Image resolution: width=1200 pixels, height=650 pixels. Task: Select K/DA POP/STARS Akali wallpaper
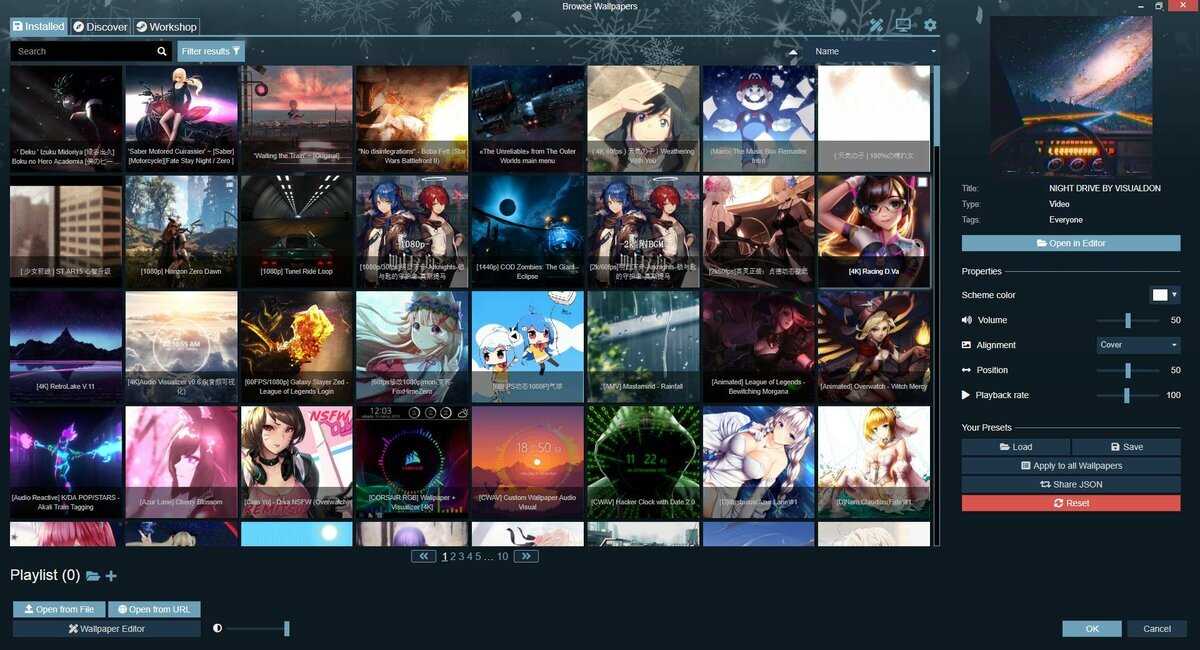click(x=66, y=462)
